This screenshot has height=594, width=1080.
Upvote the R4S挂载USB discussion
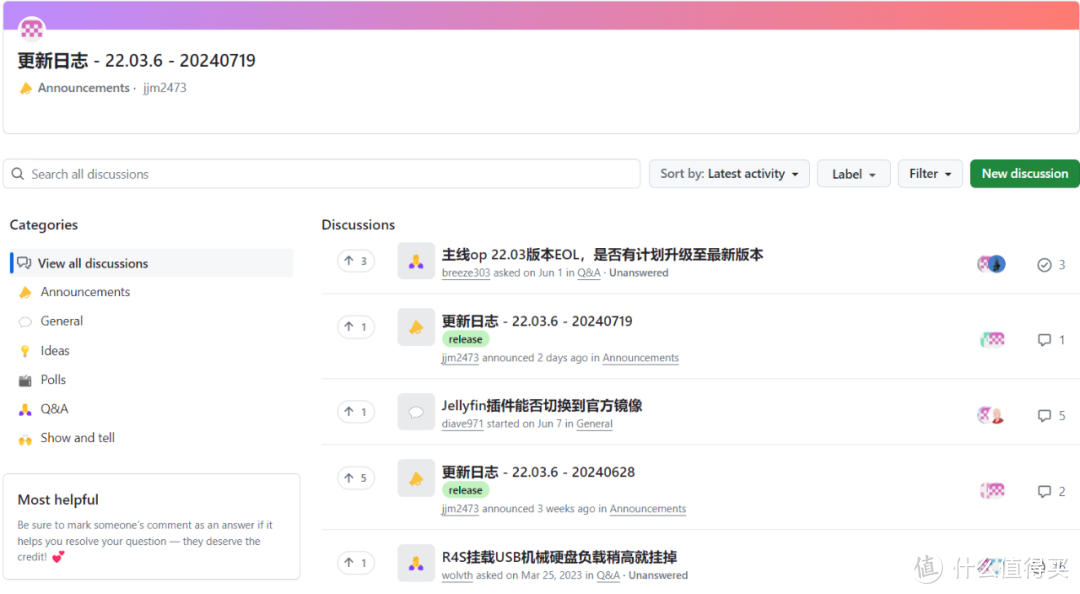[356, 562]
